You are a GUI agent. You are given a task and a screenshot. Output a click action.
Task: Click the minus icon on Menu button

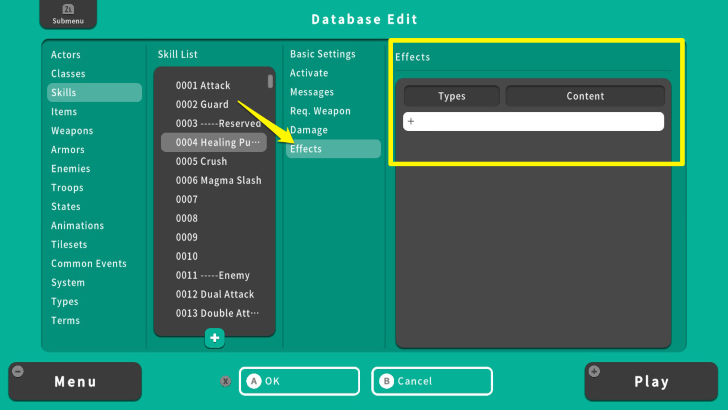[18, 371]
